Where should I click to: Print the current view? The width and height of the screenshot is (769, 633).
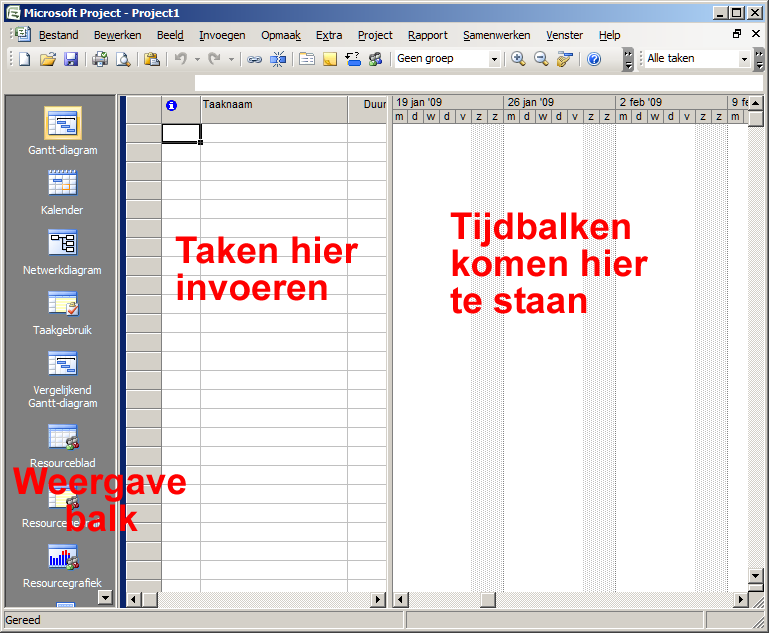point(100,59)
